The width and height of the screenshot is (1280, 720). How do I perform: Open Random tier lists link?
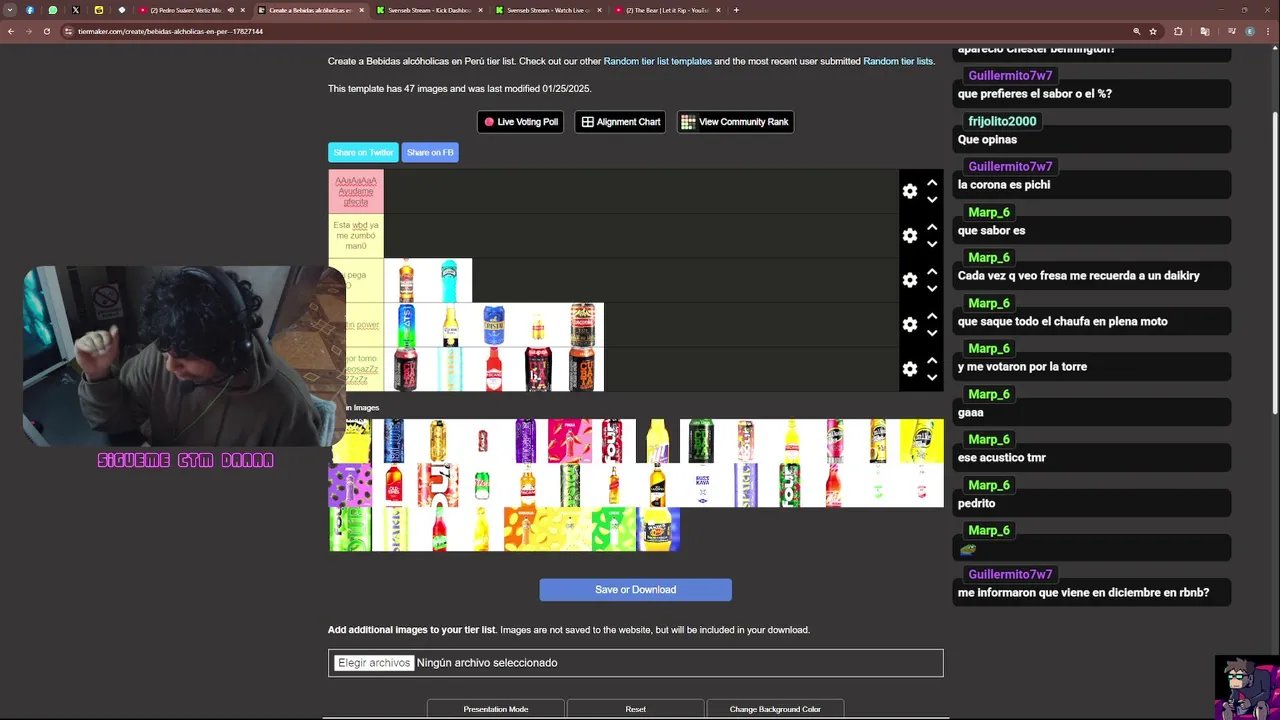(897, 61)
